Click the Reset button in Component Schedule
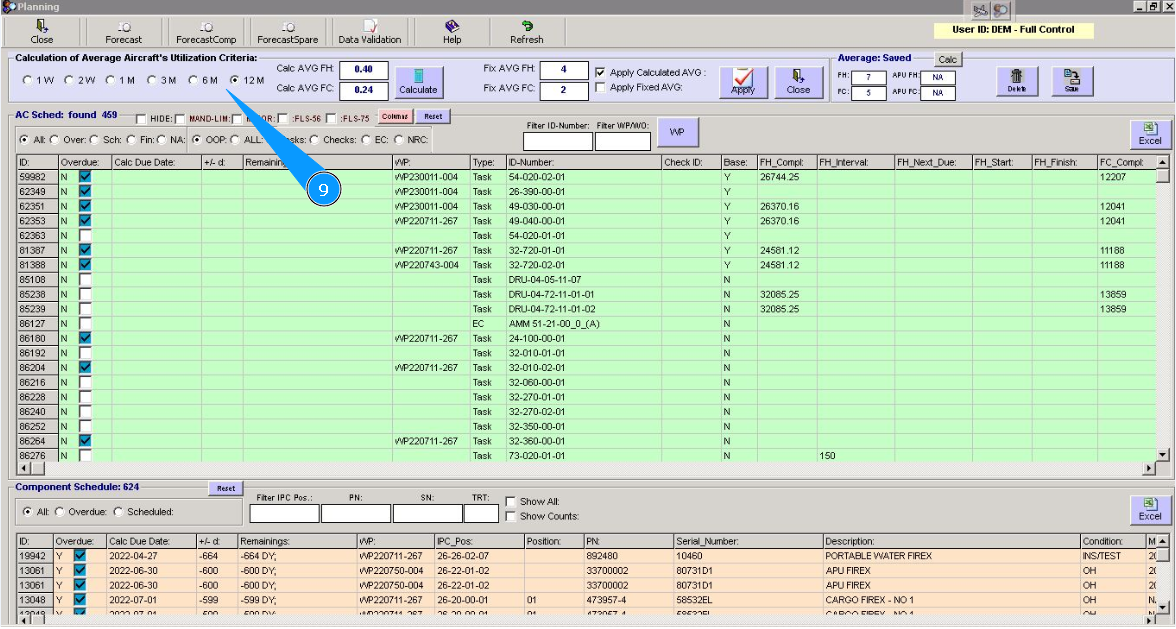This screenshot has width=1176, height=629. 226,488
